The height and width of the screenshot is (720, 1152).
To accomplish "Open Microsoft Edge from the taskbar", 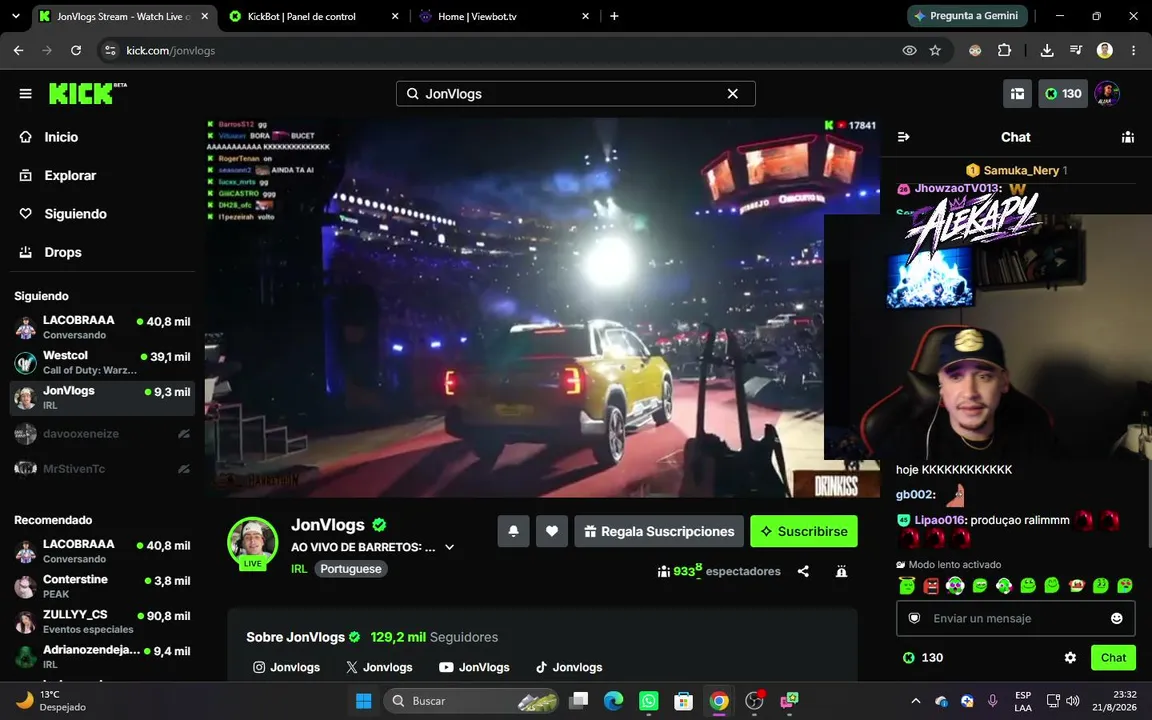I will 613,701.
